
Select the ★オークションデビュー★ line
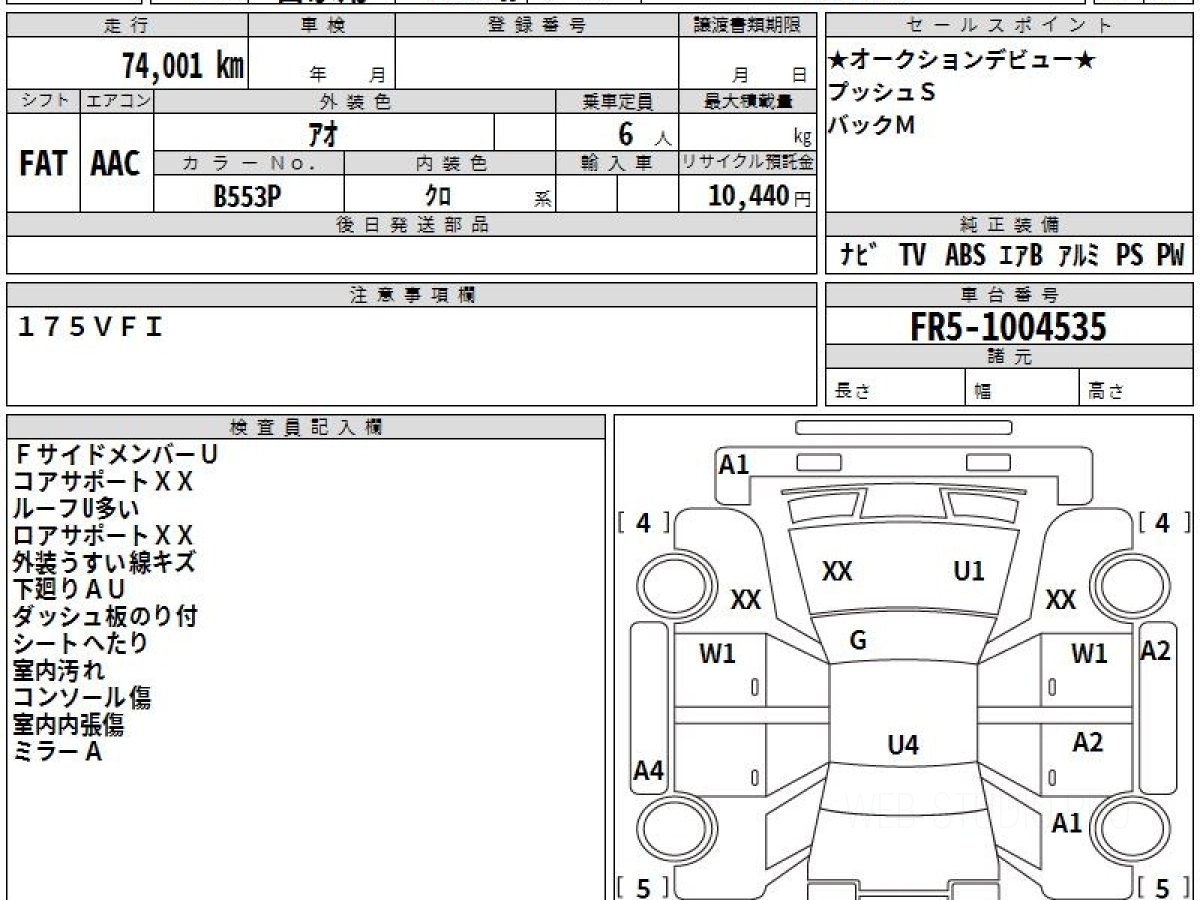[962, 61]
